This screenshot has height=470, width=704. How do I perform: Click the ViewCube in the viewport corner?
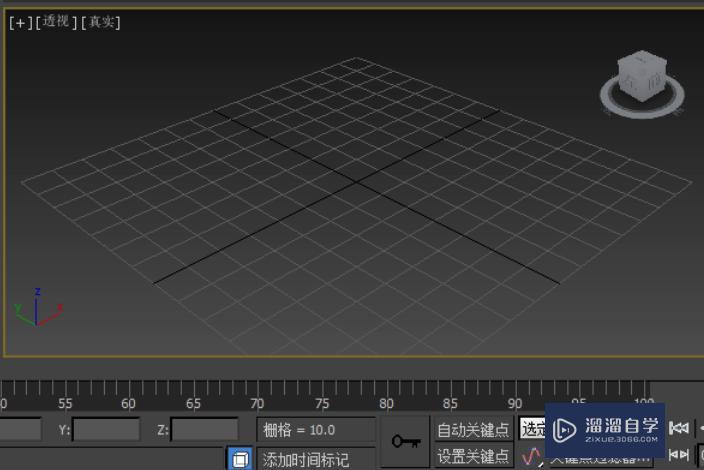642,76
